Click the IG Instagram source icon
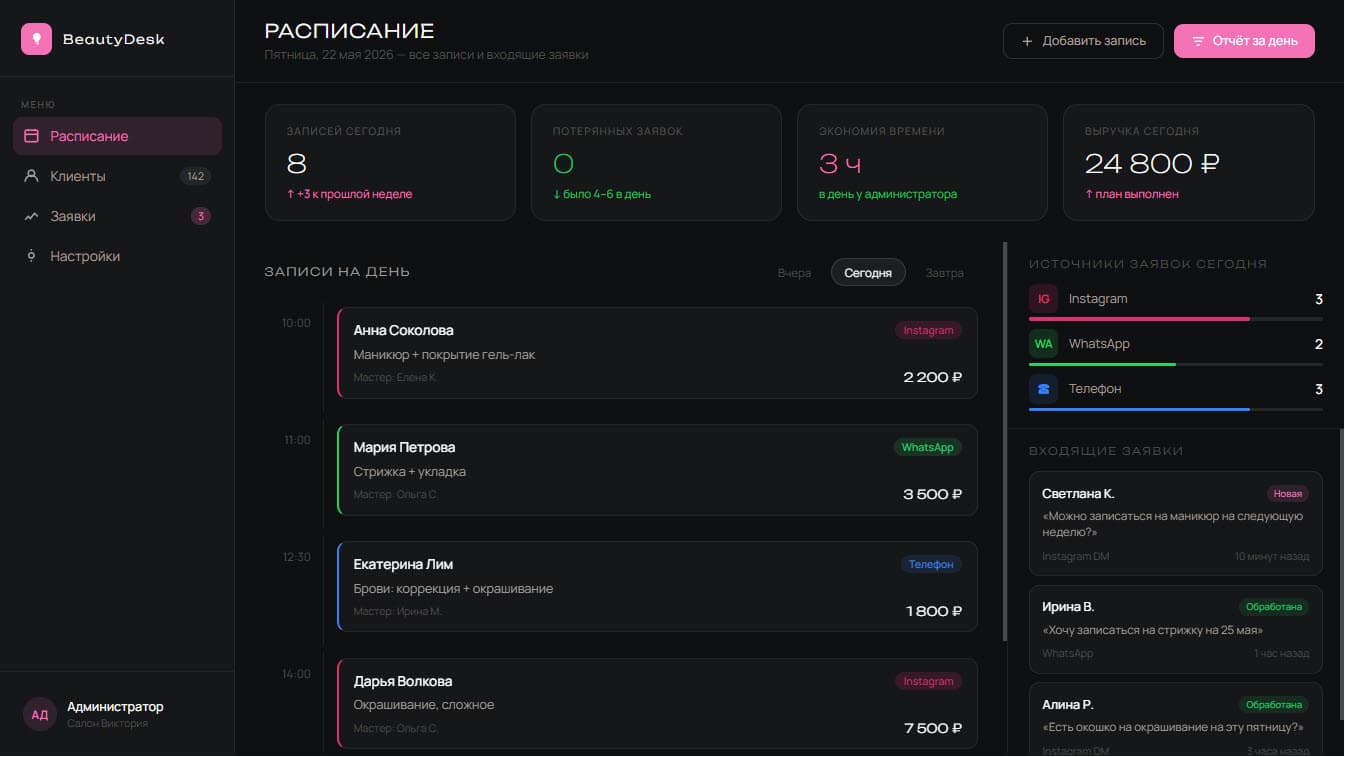Image resolution: width=1345 pixels, height=757 pixels. coord(1043,299)
